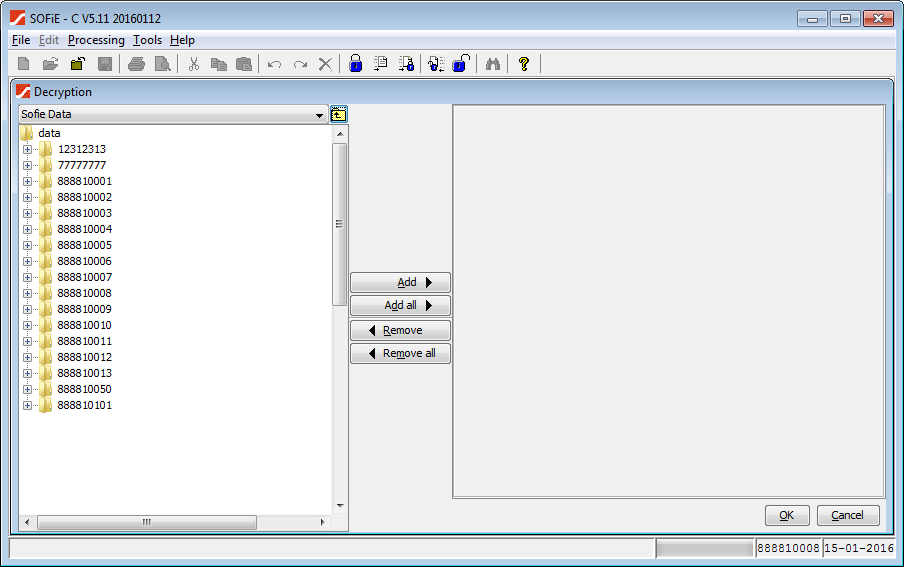The width and height of the screenshot is (904, 567).
Task: Click the yellow open-lock folder toolbar icon
Action: click(x=77, y=64)
